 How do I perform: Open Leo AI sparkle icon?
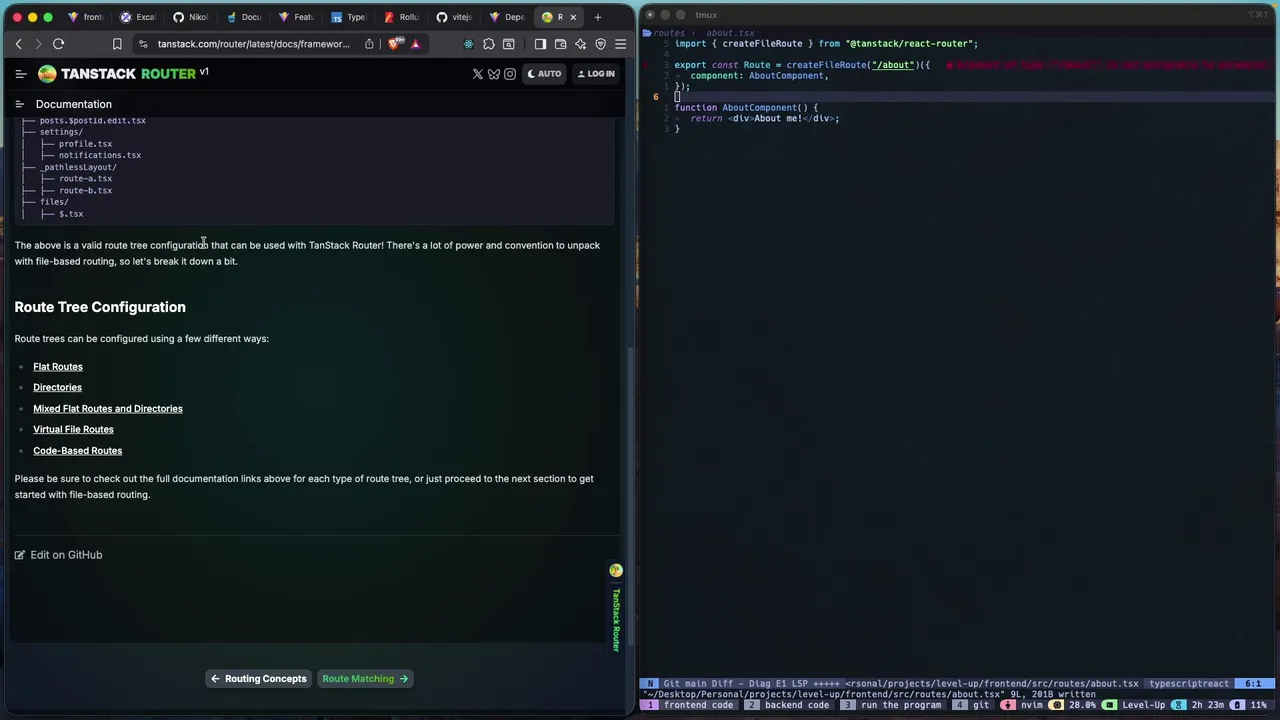[x=580, y=44]
